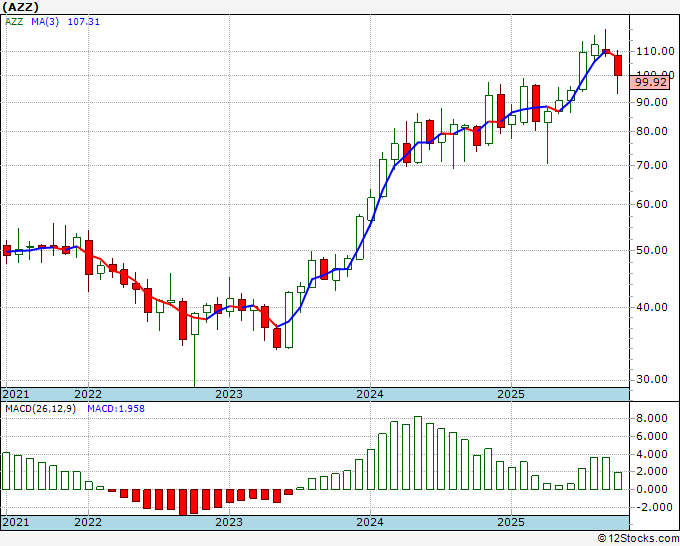Click 2025 on the MACD timeline
The height and width of the screenshot is (546, 680).
511,522
